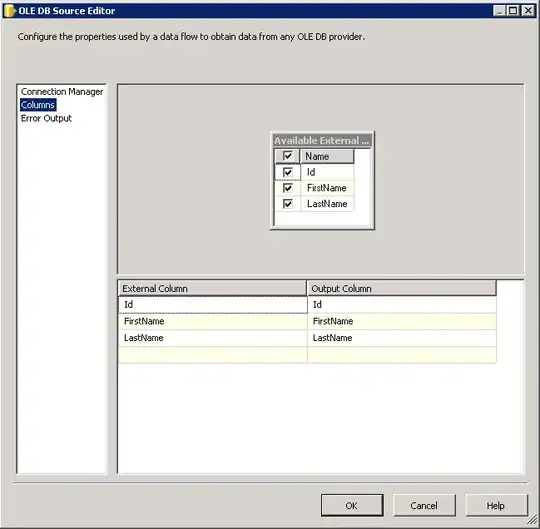540x529 pixels.
Task: Edit the FirstName output column cell
Action: tap(402, 321)
